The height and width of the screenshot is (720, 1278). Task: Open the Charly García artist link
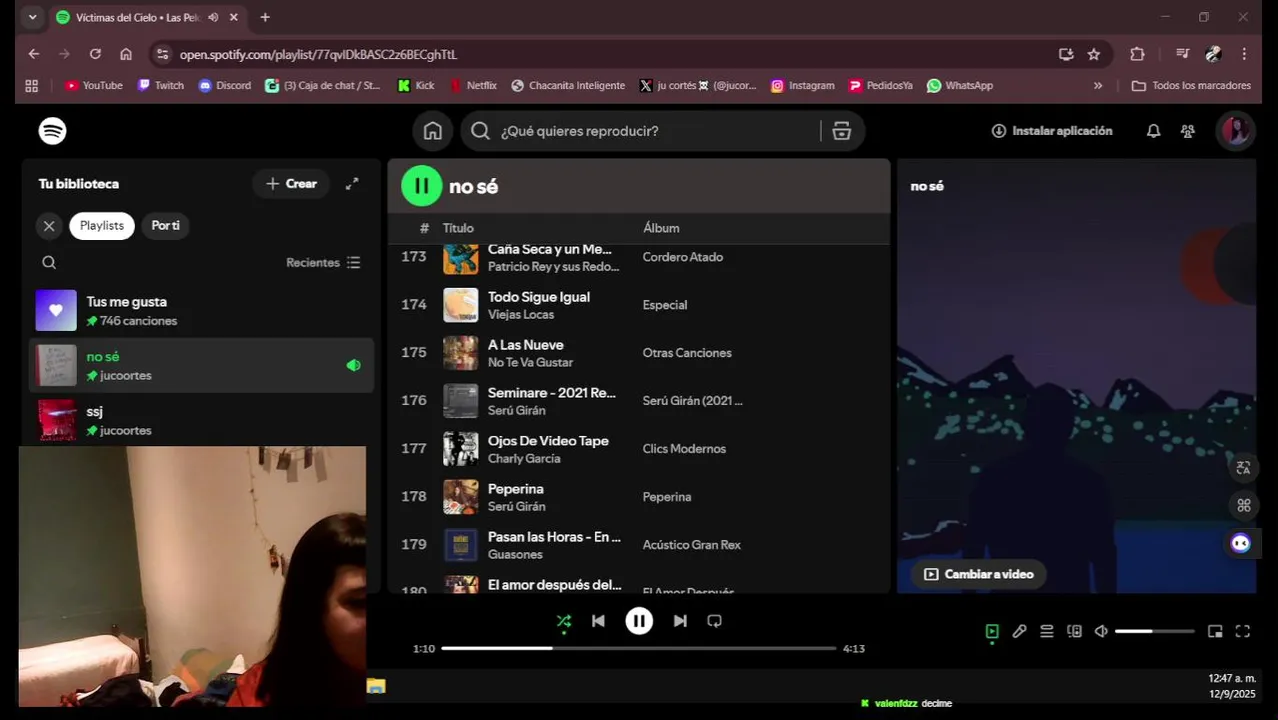click(523, 459)
